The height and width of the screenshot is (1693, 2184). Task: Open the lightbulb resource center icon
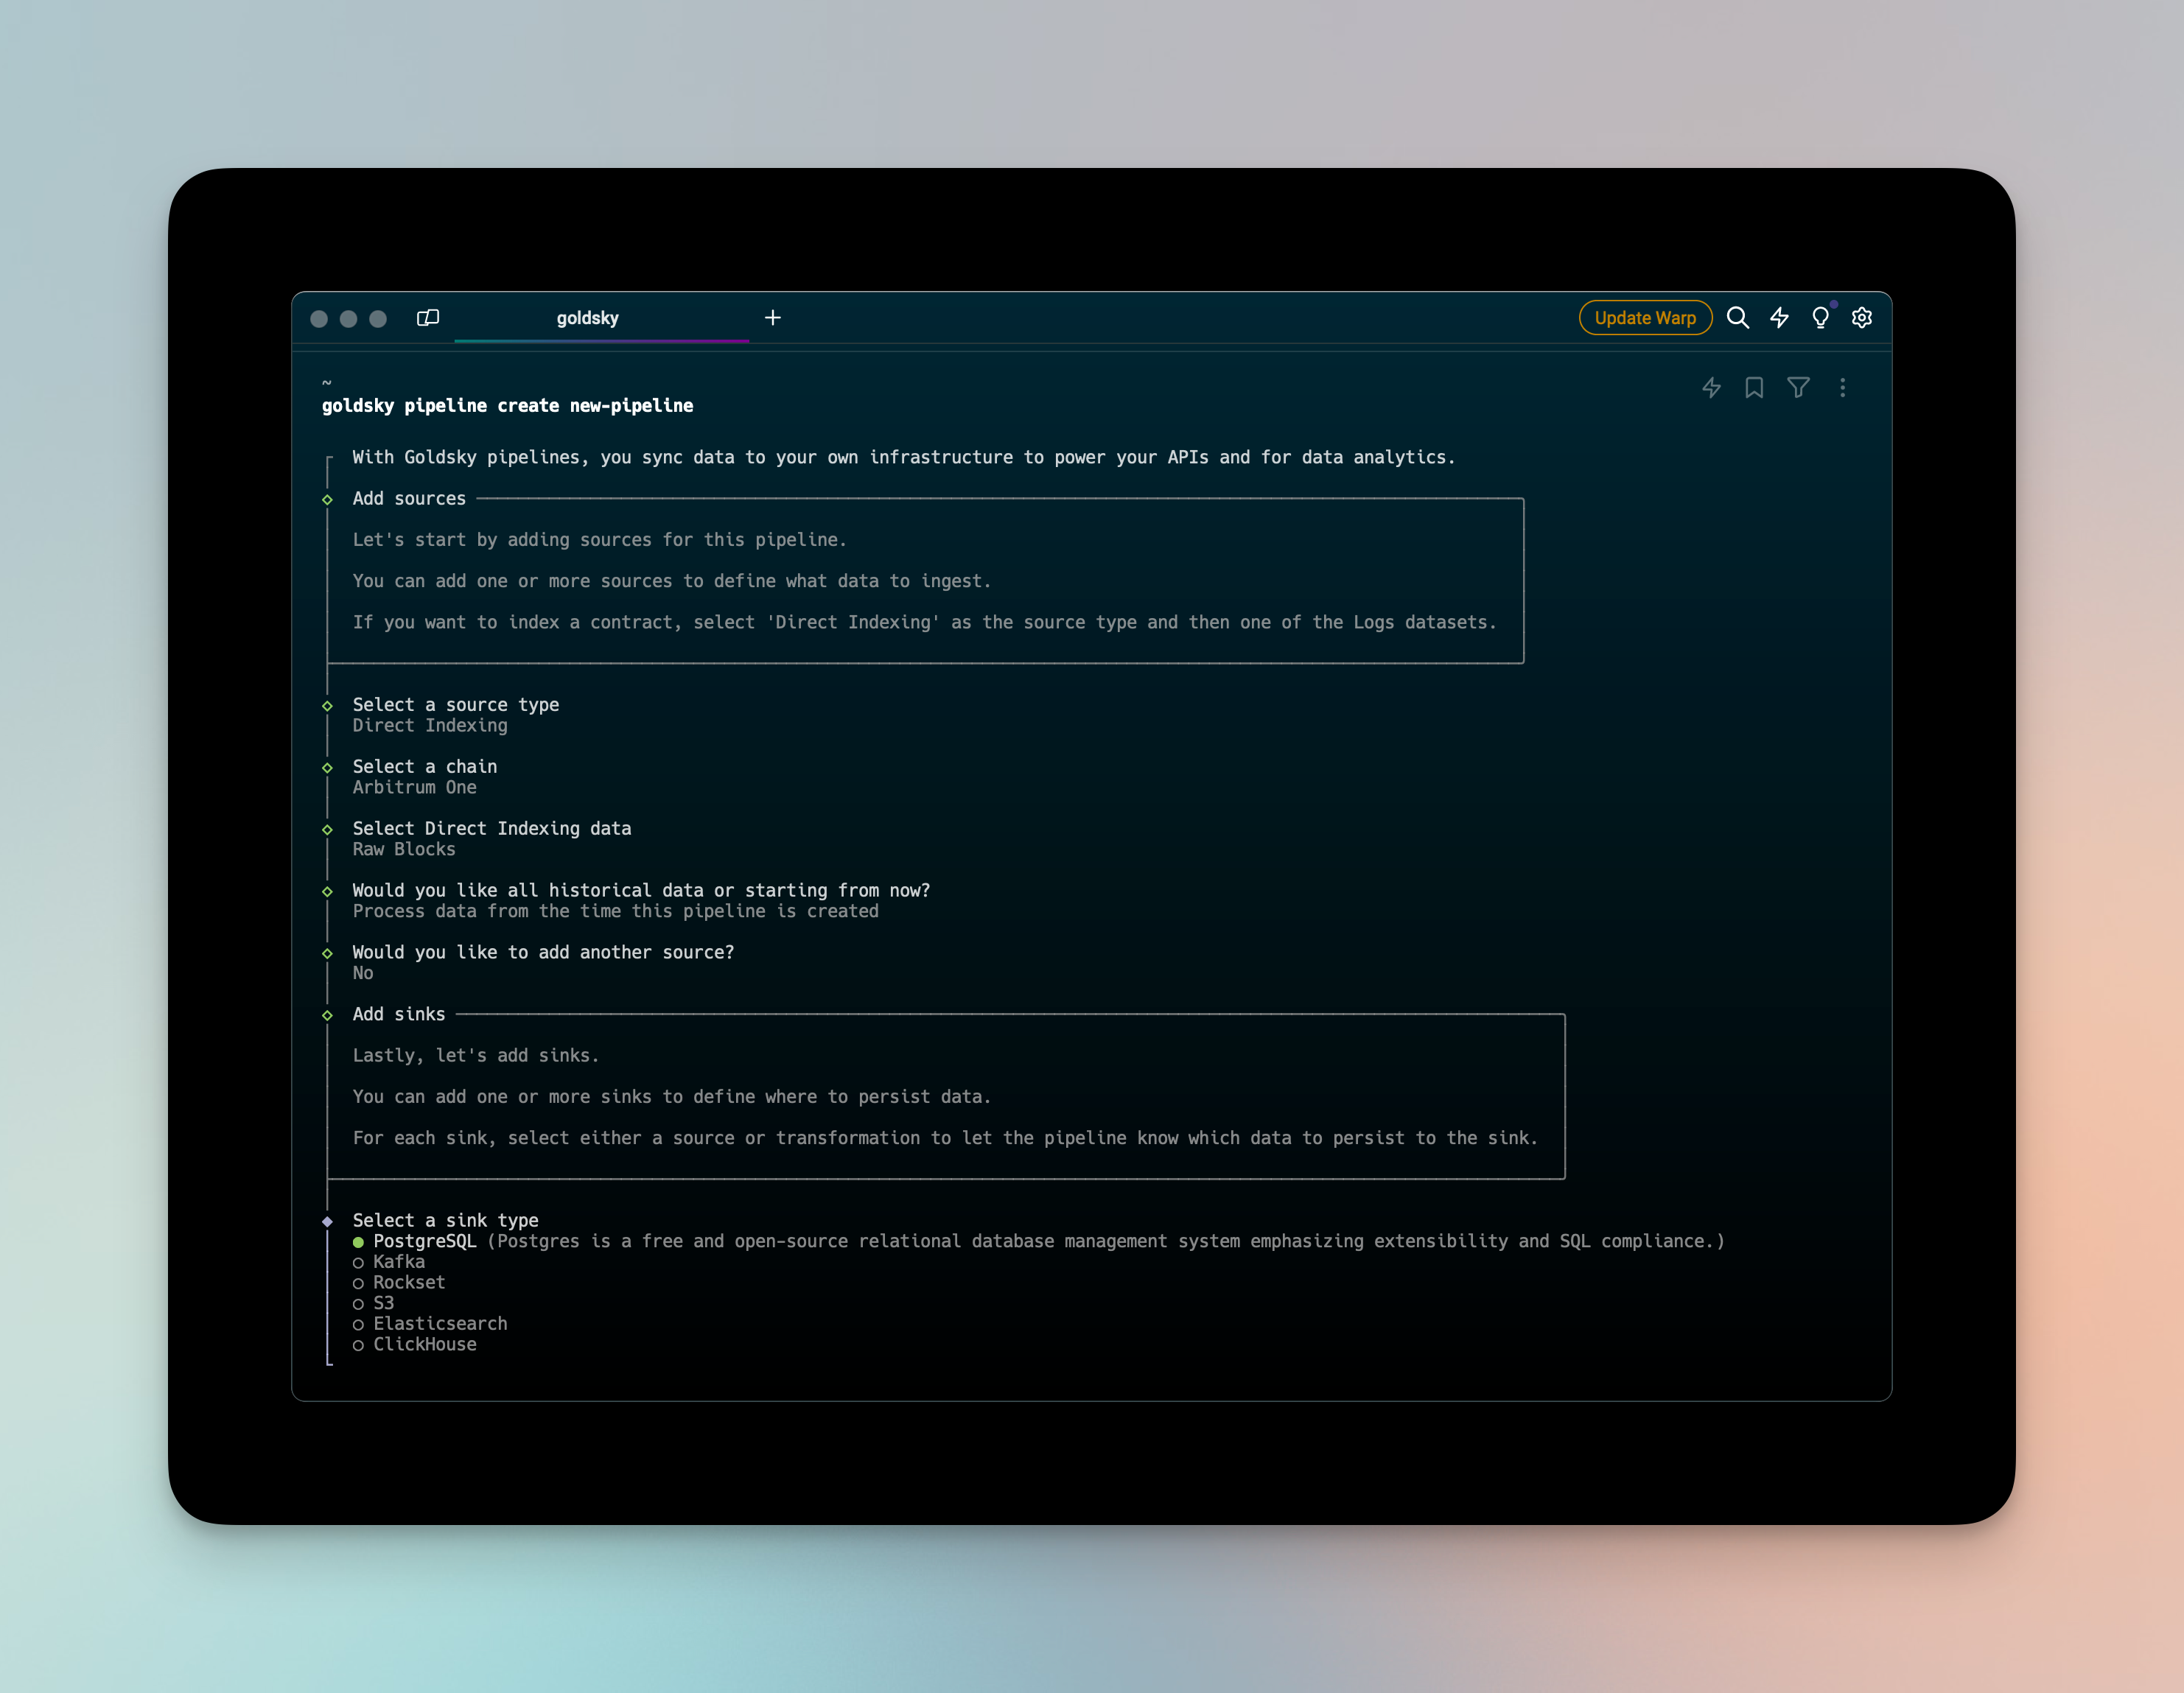tap(1821, 318)
